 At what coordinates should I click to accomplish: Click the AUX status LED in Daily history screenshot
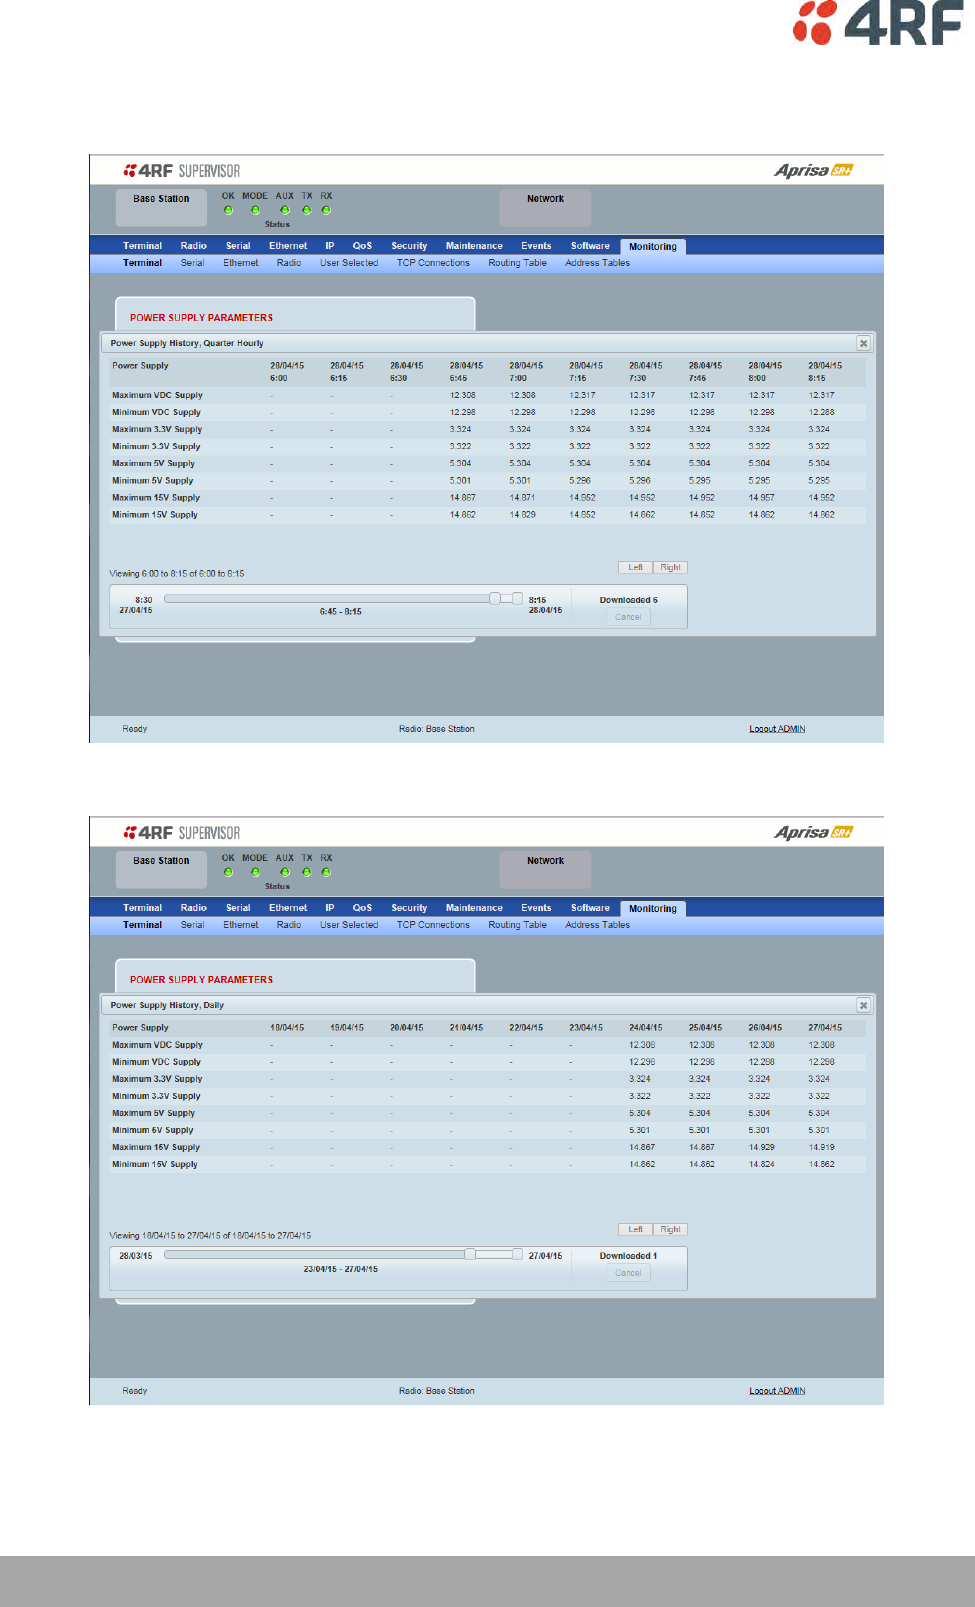285,873
